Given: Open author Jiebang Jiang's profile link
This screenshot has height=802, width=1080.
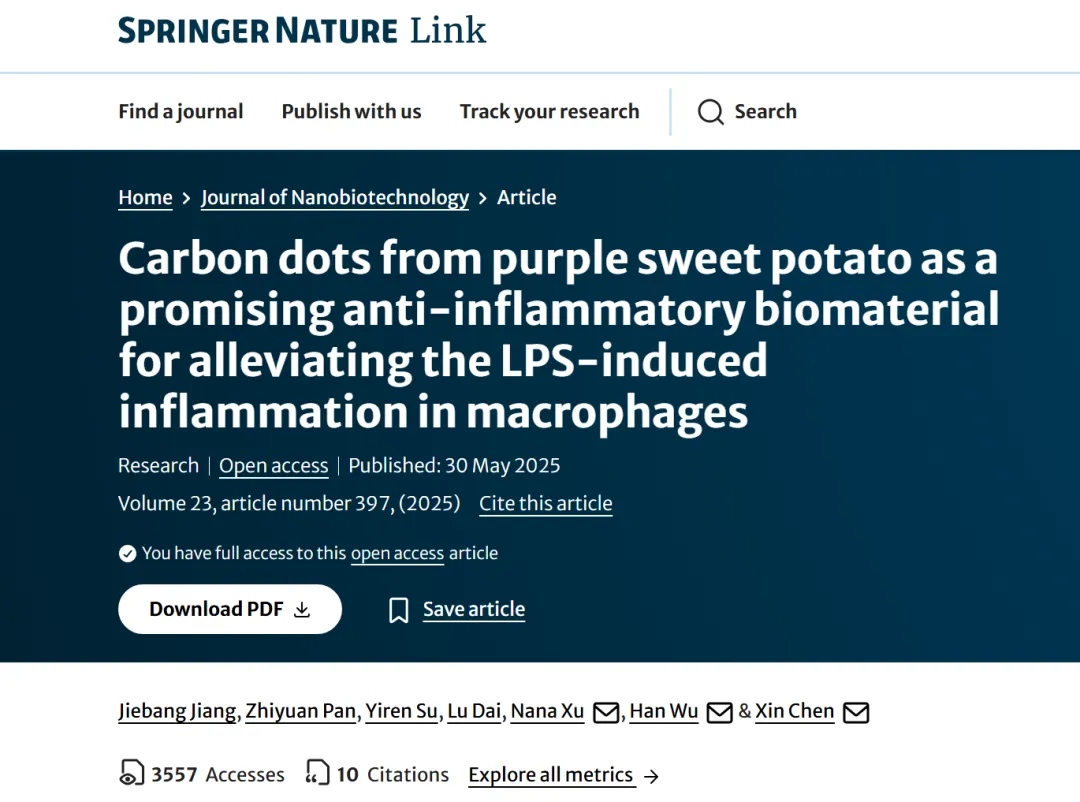Looking at the screenshot, I should tap(177, 712).
